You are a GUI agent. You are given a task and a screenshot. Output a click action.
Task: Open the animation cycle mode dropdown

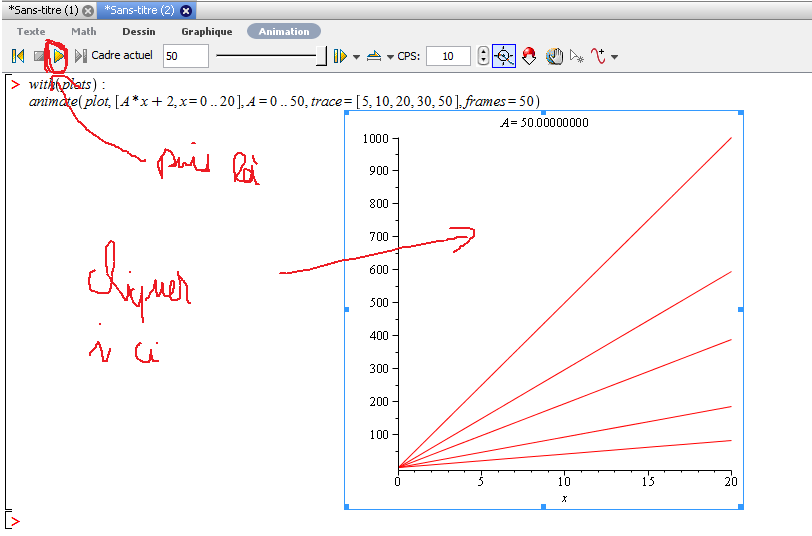pos(389,57)
